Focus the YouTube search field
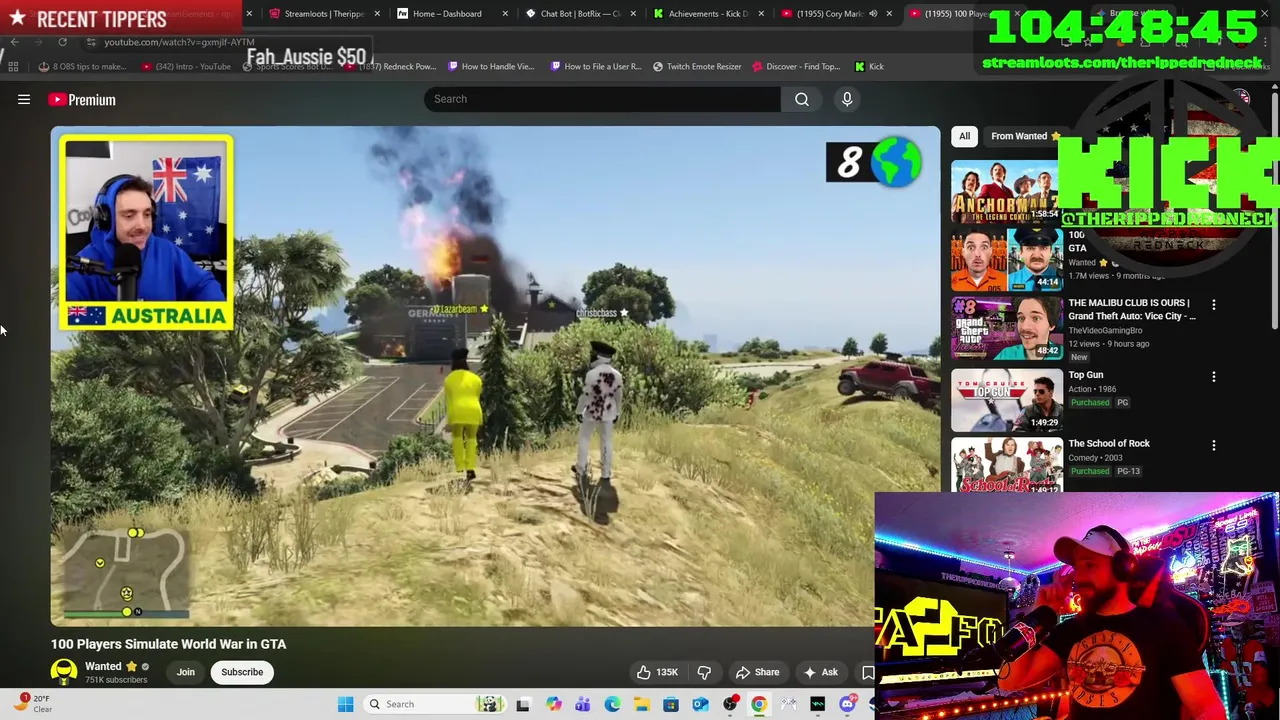Viewport: 1280px width, 720px height. (602, 99)
